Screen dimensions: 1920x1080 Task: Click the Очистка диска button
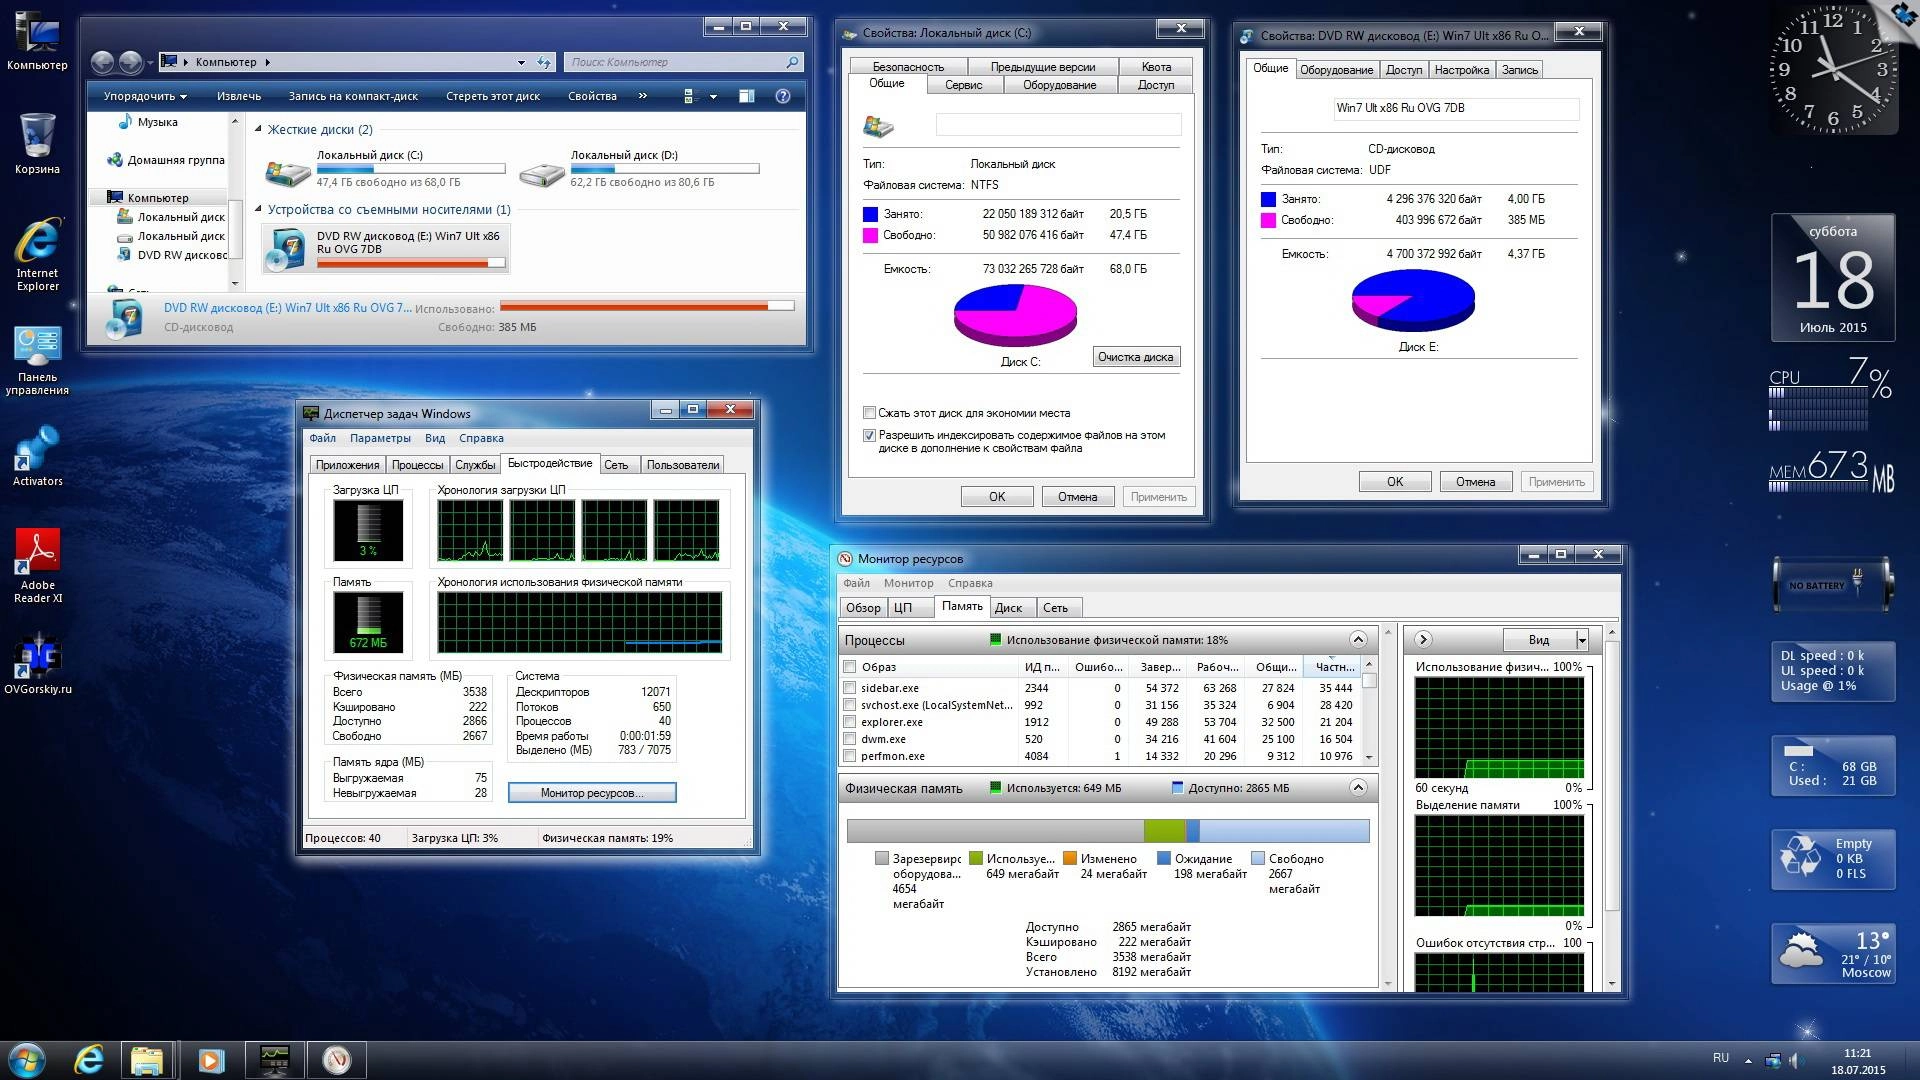coord(1135,357)
